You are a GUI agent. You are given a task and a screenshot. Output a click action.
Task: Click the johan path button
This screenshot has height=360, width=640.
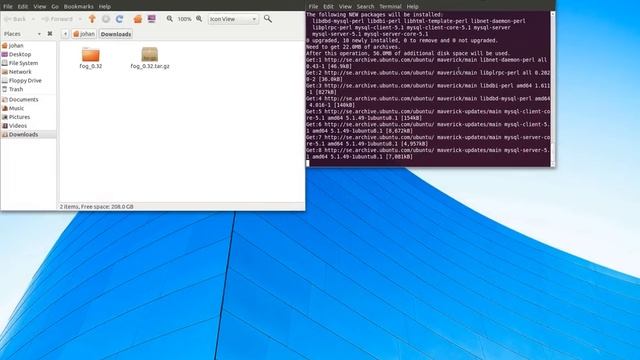[x=84, y=34]
